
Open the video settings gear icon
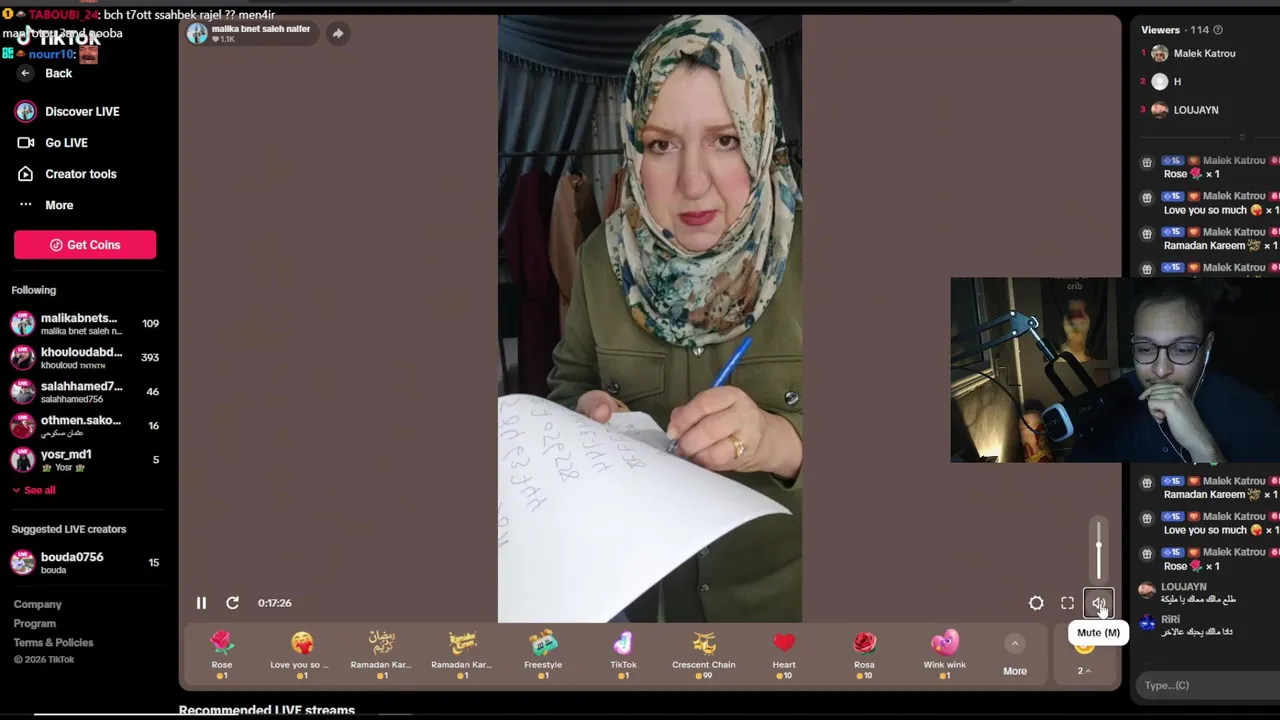pyautogui.click(x=1036, y=603)
